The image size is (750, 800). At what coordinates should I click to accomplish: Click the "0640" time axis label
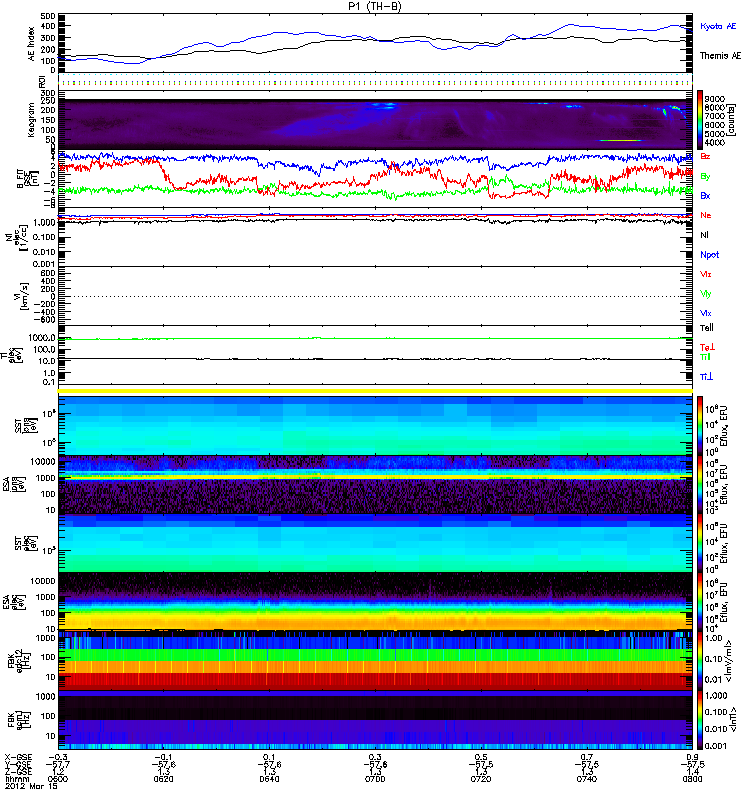click(x=269, y=779)
